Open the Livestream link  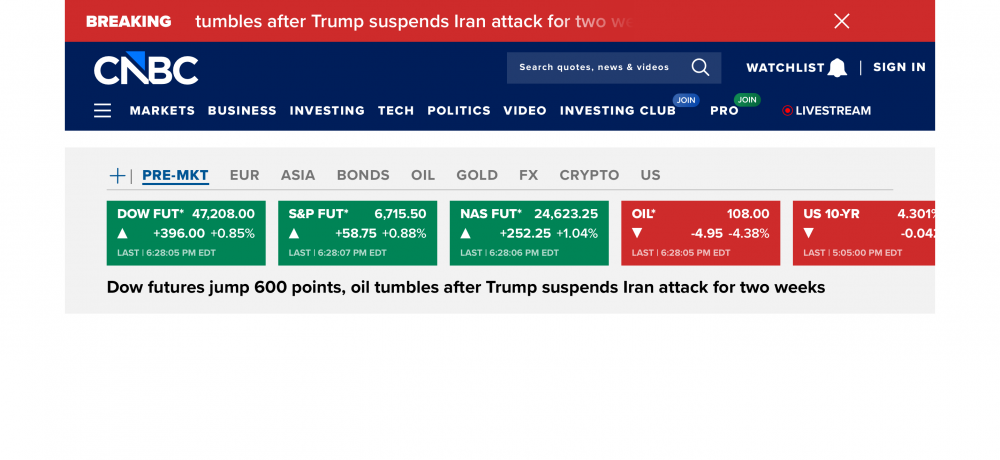[826, 111]
